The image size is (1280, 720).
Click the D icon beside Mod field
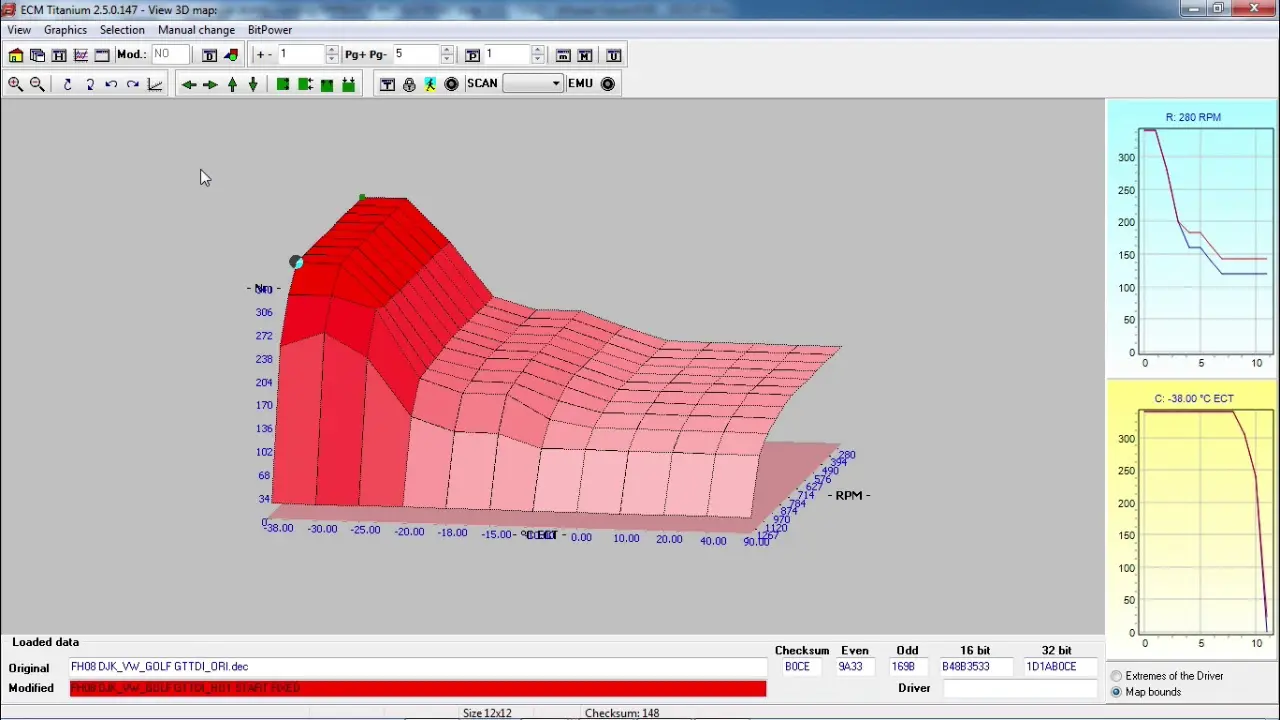pos(210,56)
